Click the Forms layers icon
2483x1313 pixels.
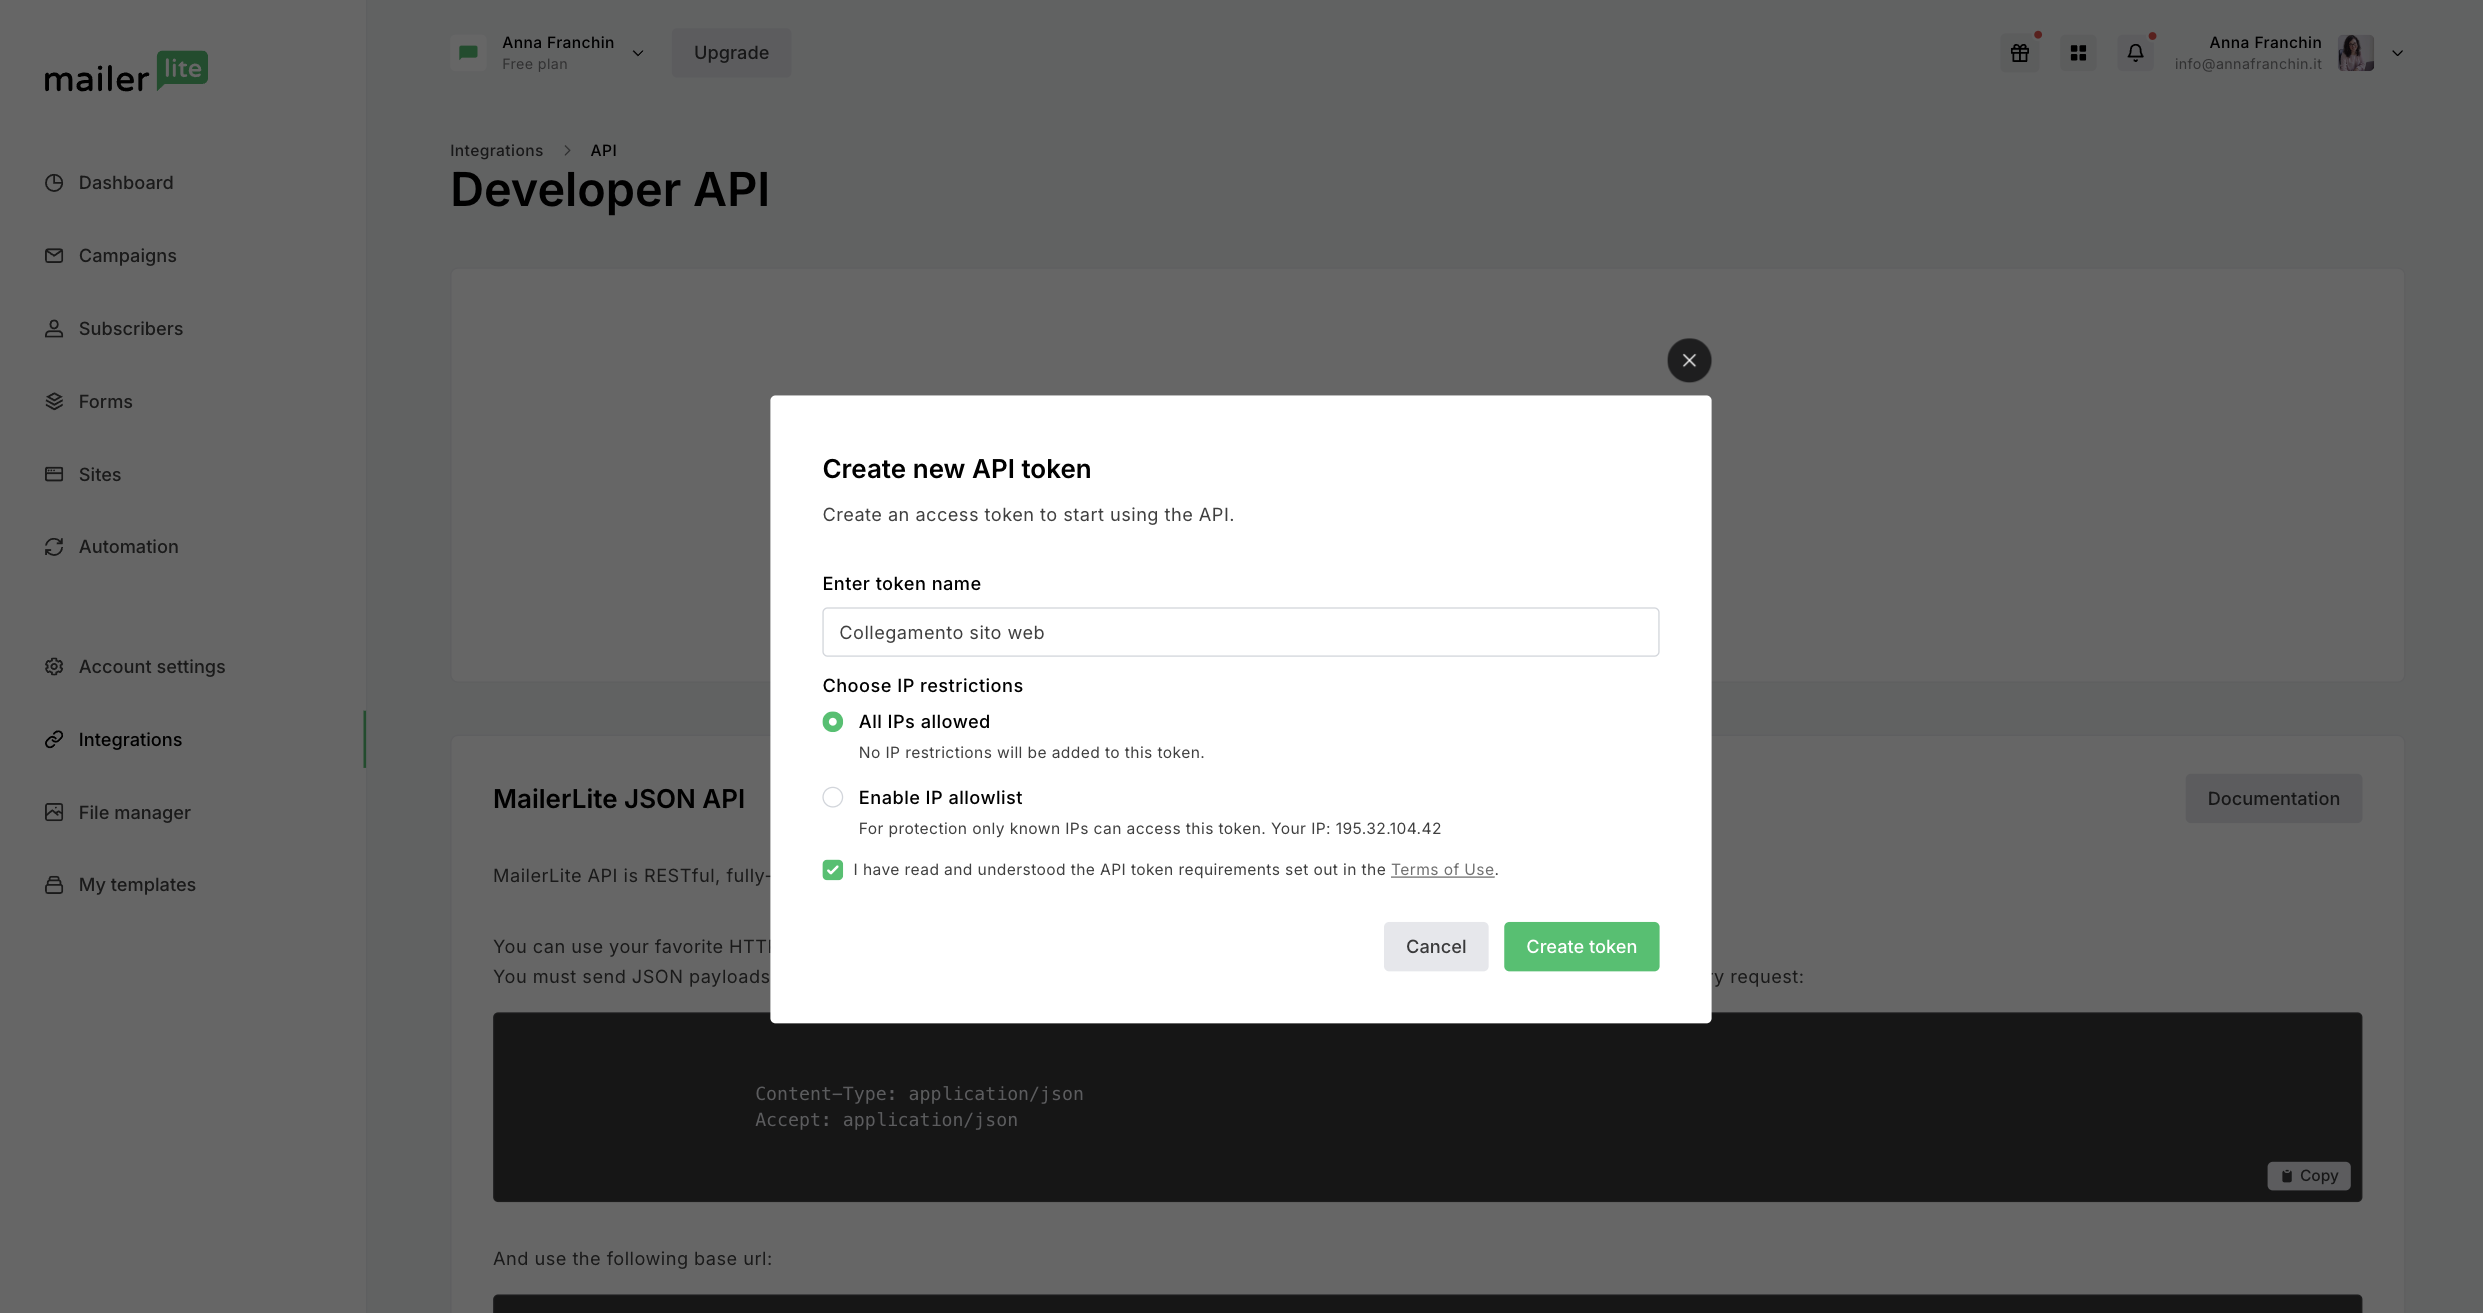(x=54, y=402)
